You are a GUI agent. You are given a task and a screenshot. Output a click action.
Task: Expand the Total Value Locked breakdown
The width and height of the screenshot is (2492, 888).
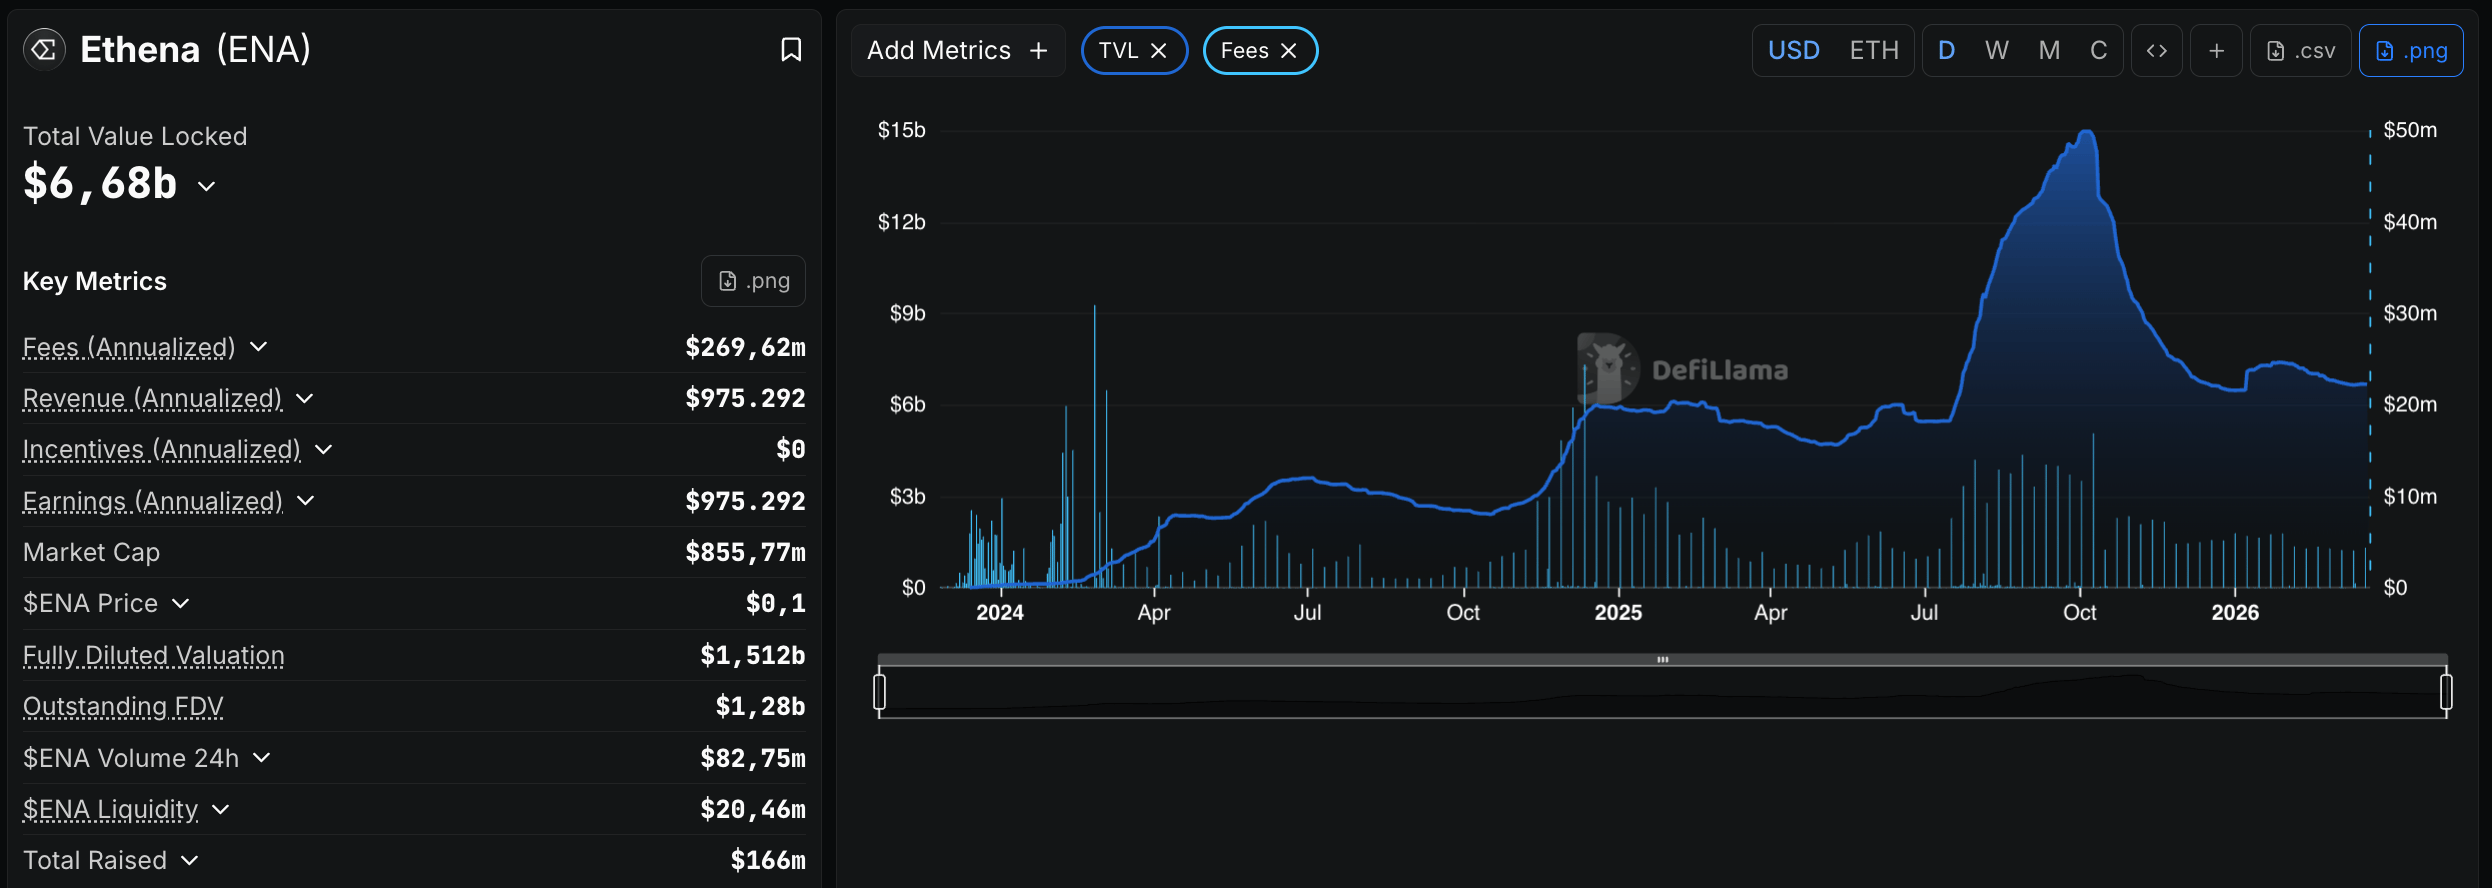(207, 186)
